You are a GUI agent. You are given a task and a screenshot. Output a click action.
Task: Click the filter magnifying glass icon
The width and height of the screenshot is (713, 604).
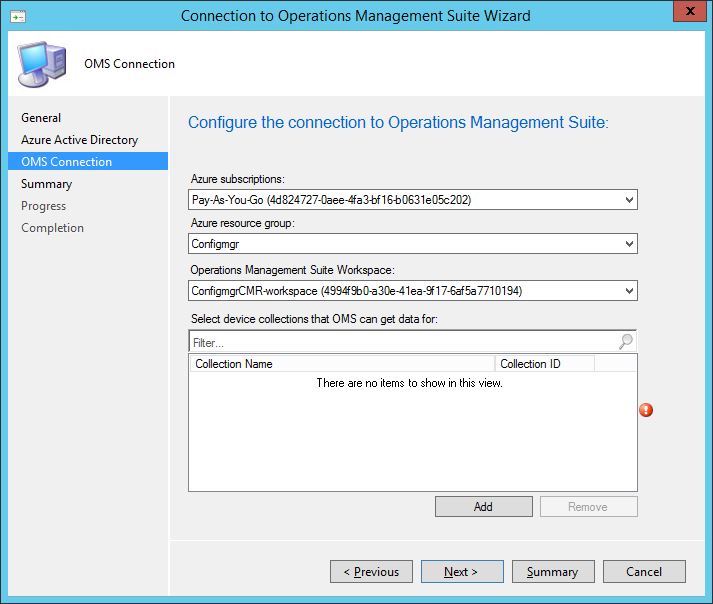[626, 342]
